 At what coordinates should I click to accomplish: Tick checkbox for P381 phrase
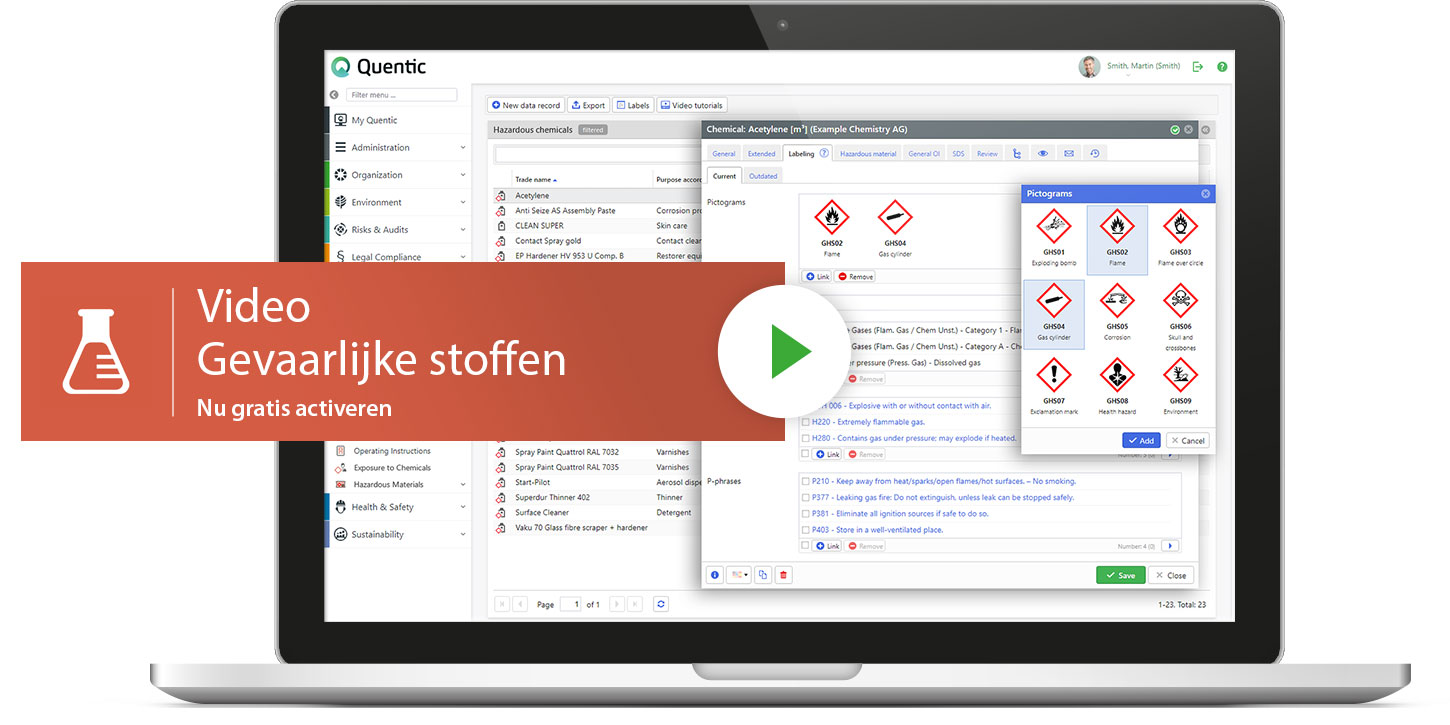(x=805, y=513)
